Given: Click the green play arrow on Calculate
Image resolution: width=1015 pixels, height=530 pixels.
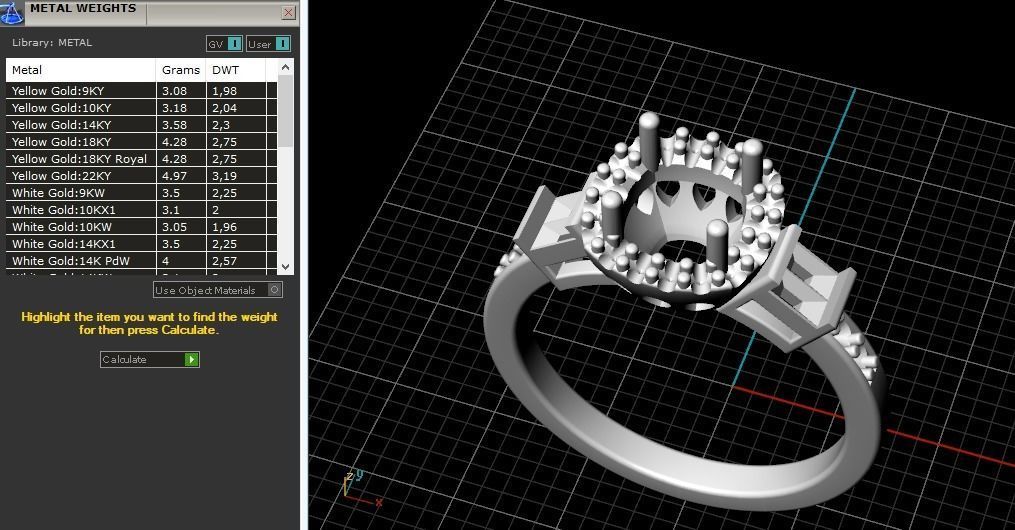Looking at the screenshot, I should [192, 359].
